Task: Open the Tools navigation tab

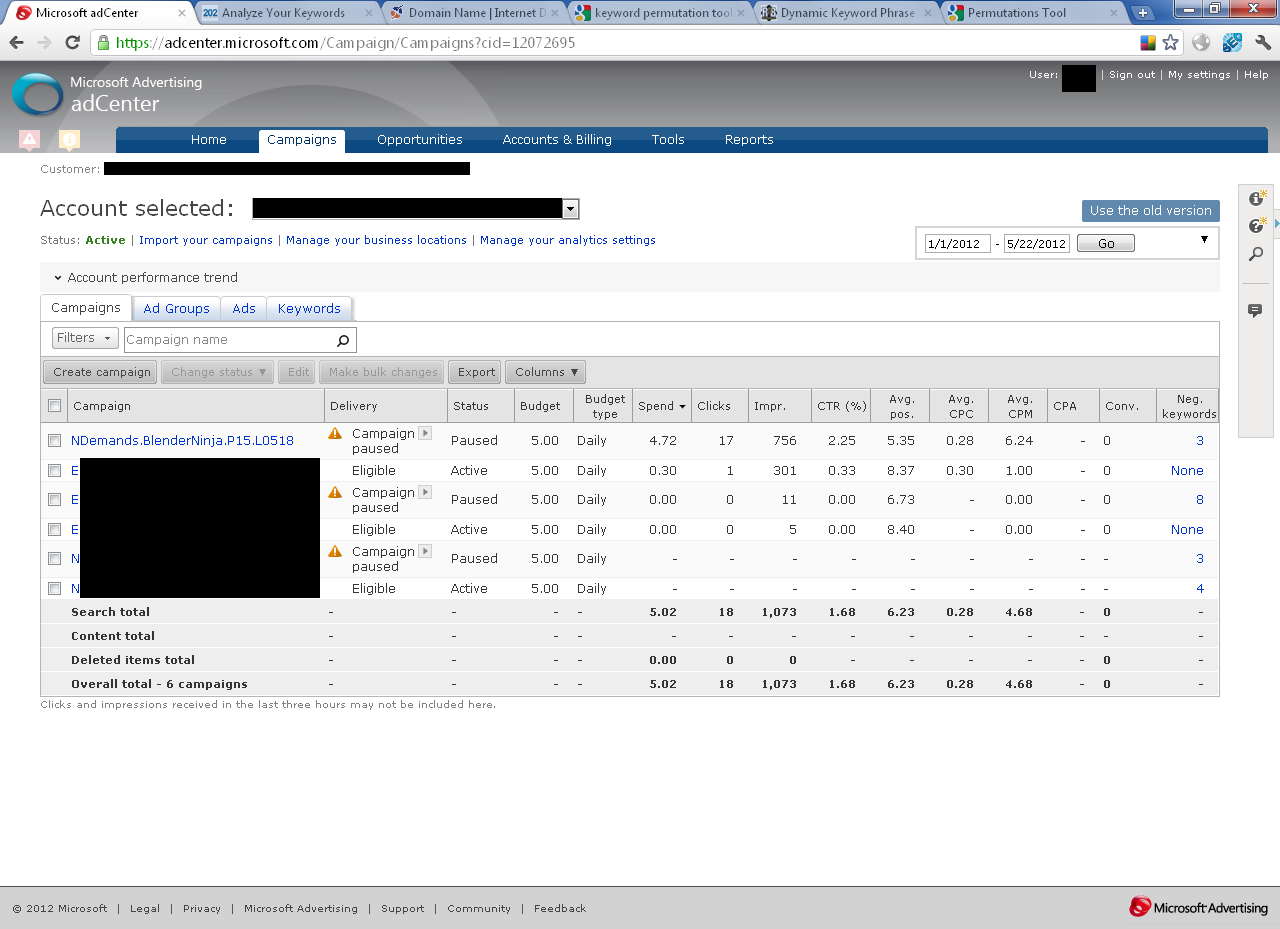Action: point(668,140)
